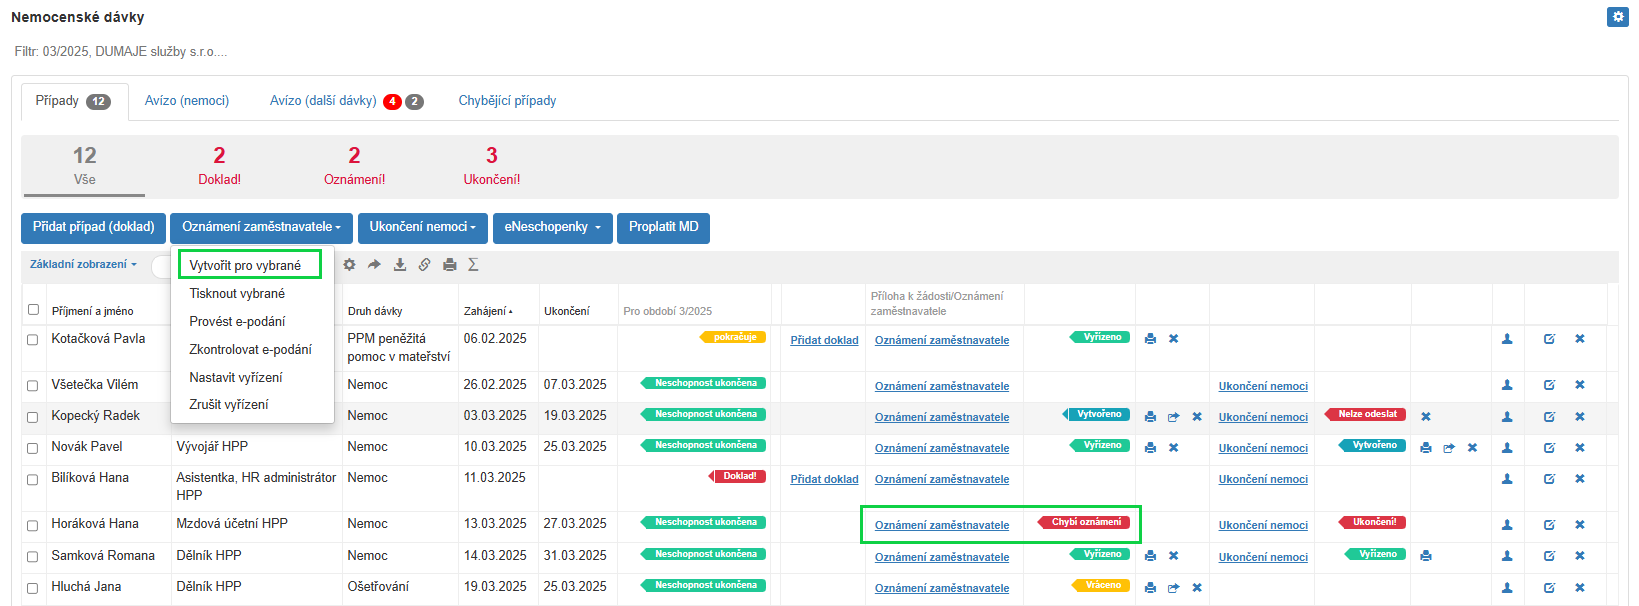Print oznámení for Samková Romana
1639x606 pixels.
tap(1150, 556)
